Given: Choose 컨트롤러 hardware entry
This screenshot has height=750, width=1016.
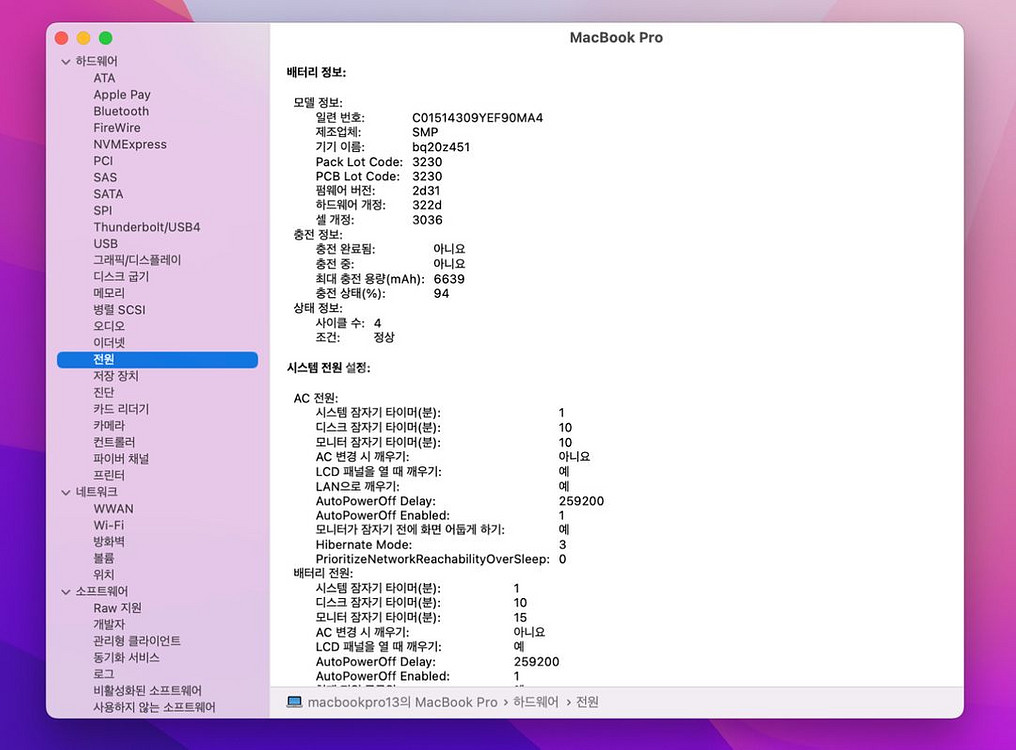Looking at the screenshot, I should tap(114, 442).
